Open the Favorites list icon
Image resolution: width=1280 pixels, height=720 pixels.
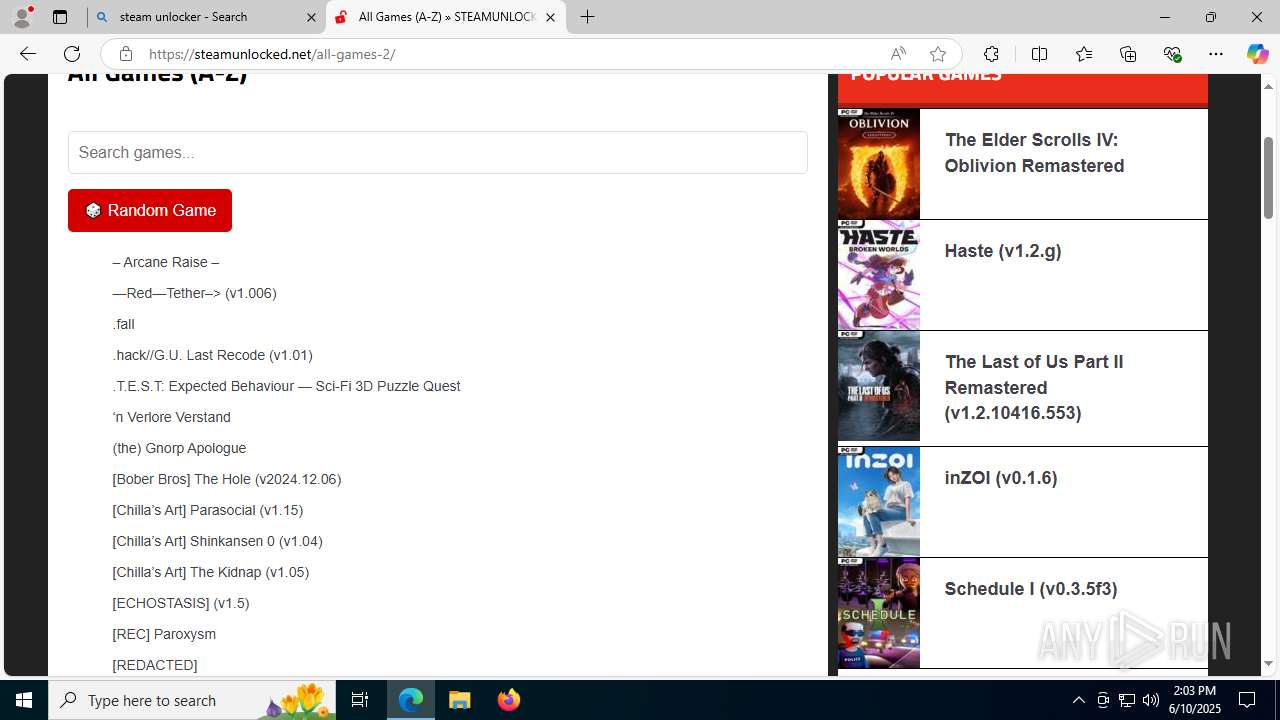(1084, 54)
